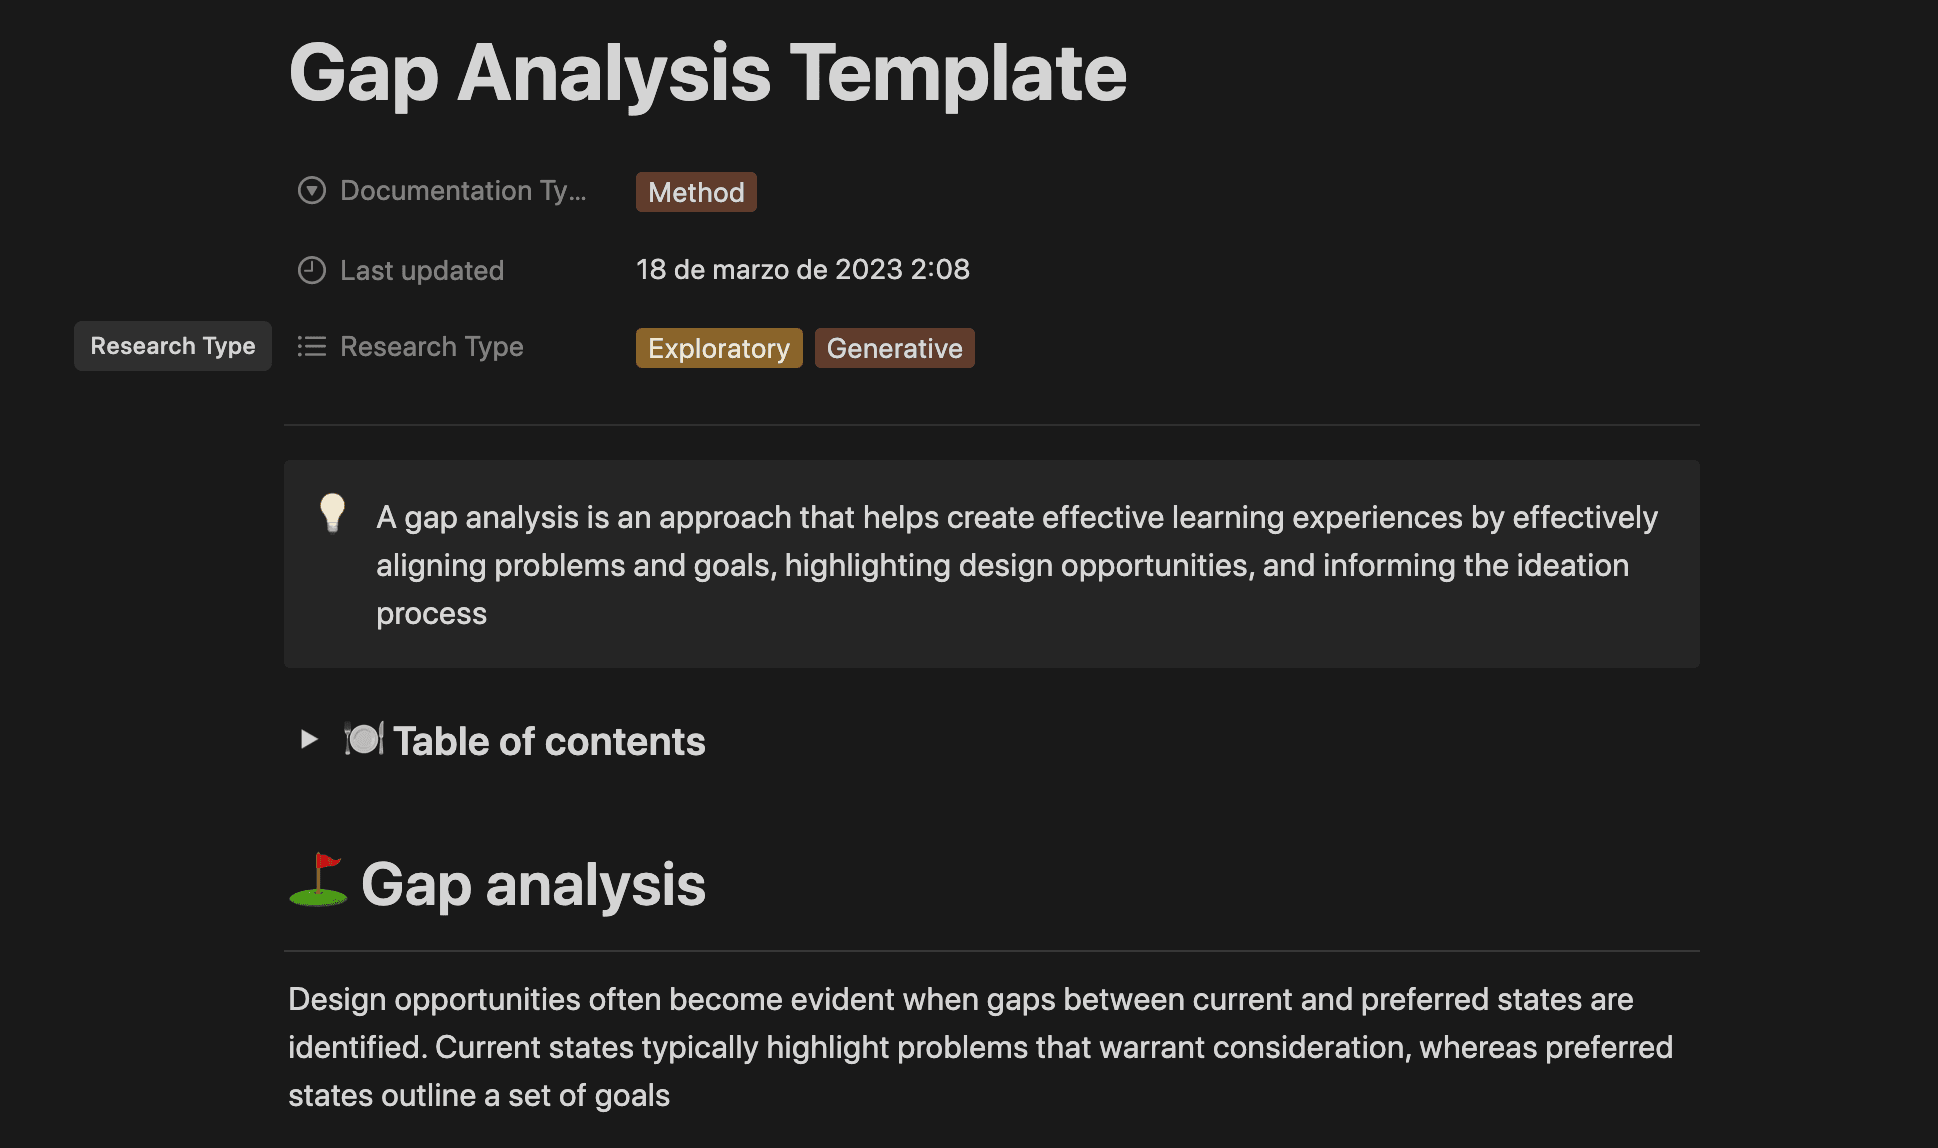The width and height of the screenshot is (1938, 1148).
Task: Click inside the gap analysis description callout
Action: tap(990, 565)
